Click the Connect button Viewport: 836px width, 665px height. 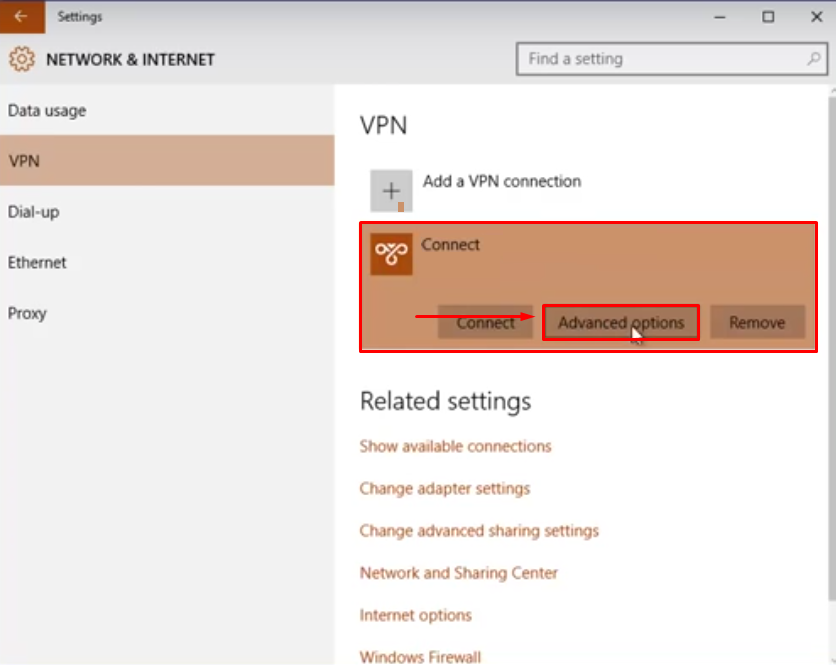point(485,322)
